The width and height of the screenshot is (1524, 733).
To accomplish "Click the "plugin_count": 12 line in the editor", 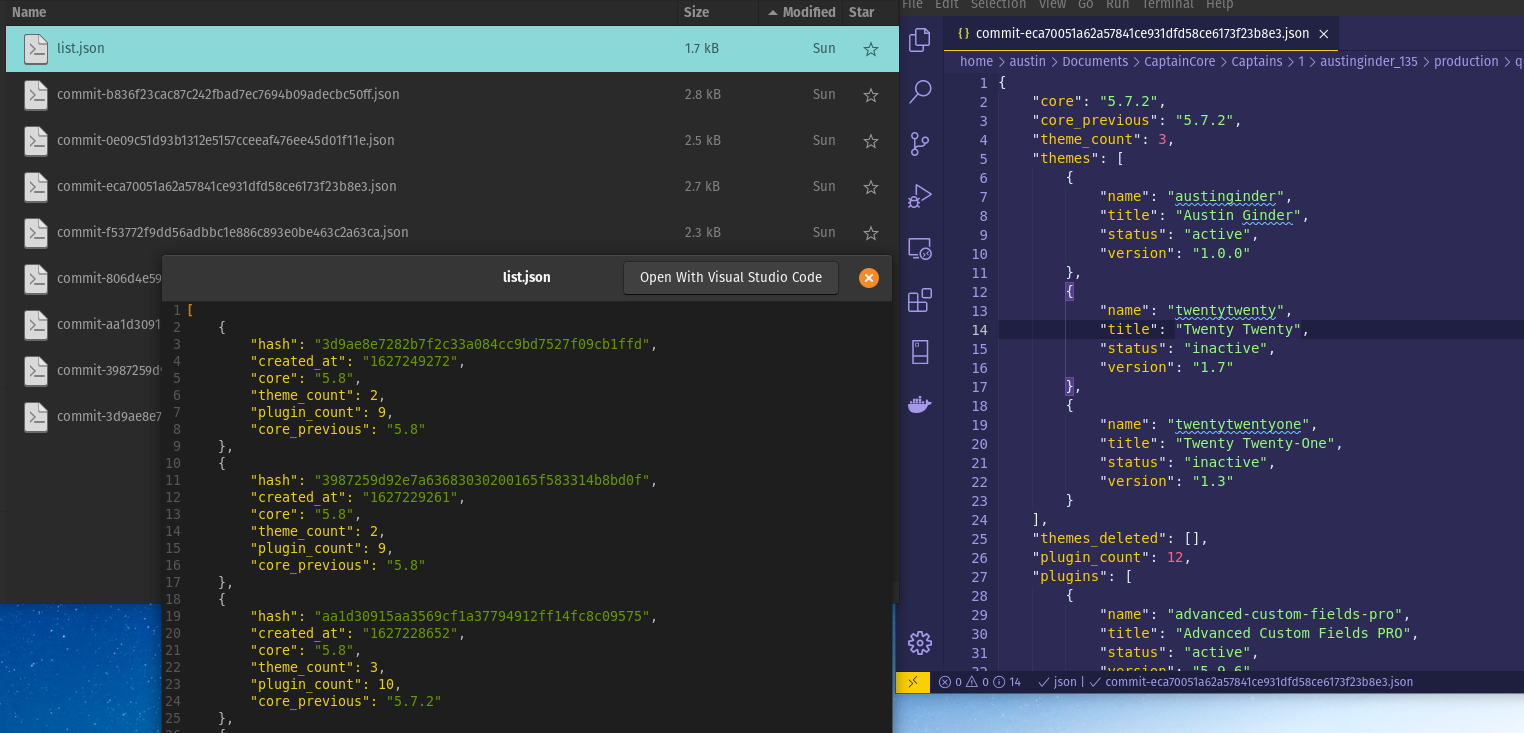I will (1111, 558).
